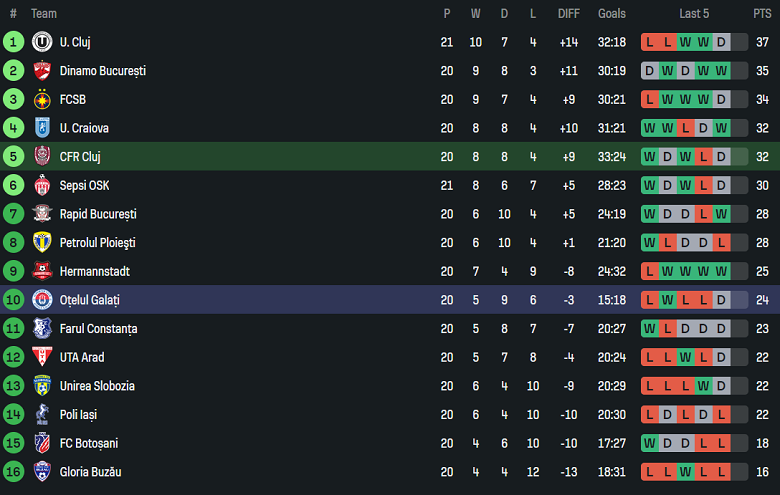Screen dimensions: 780x495
Task: Open the Farul Constanța team link
Action: (x=98, y=328)
